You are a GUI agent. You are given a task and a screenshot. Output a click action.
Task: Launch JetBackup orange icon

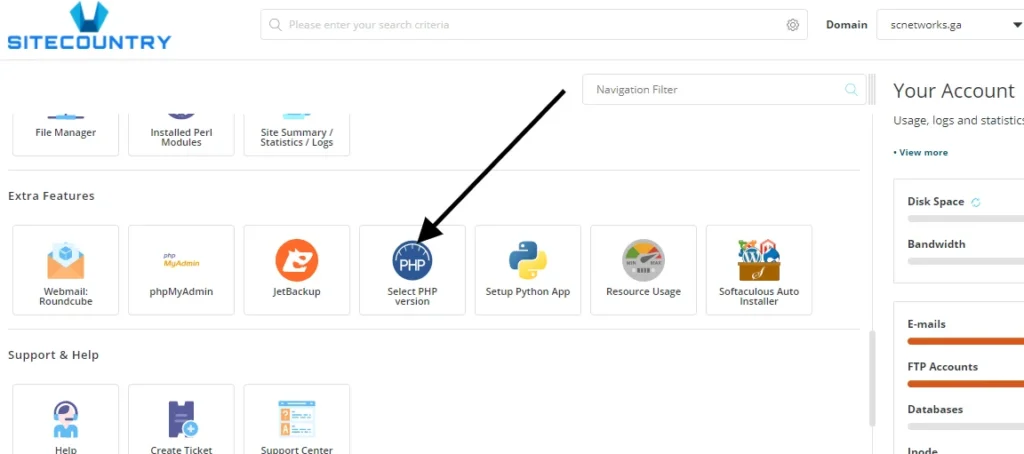click(296, 260)
